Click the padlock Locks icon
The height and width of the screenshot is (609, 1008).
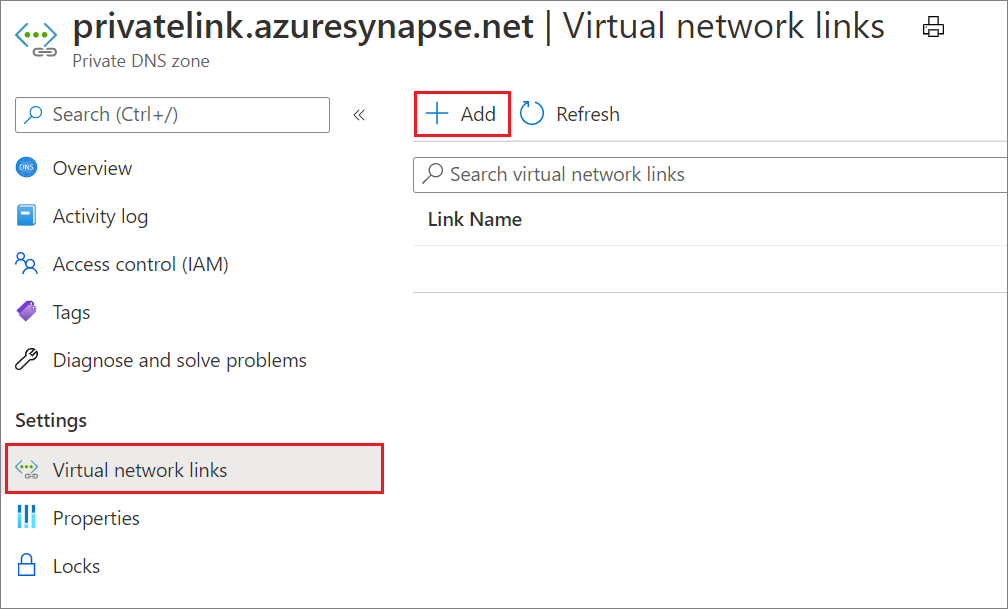(26, 565)
